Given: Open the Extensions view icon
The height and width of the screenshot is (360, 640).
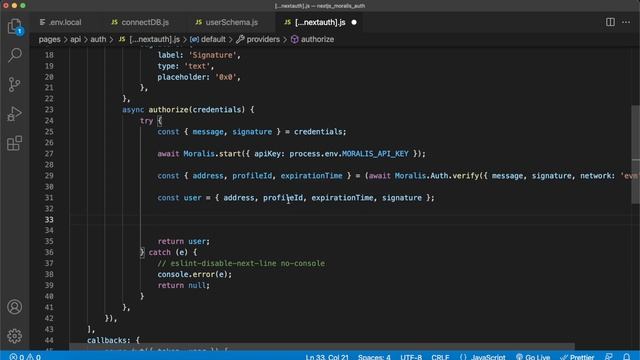Looking at the screenshot, I should (15, 143).
